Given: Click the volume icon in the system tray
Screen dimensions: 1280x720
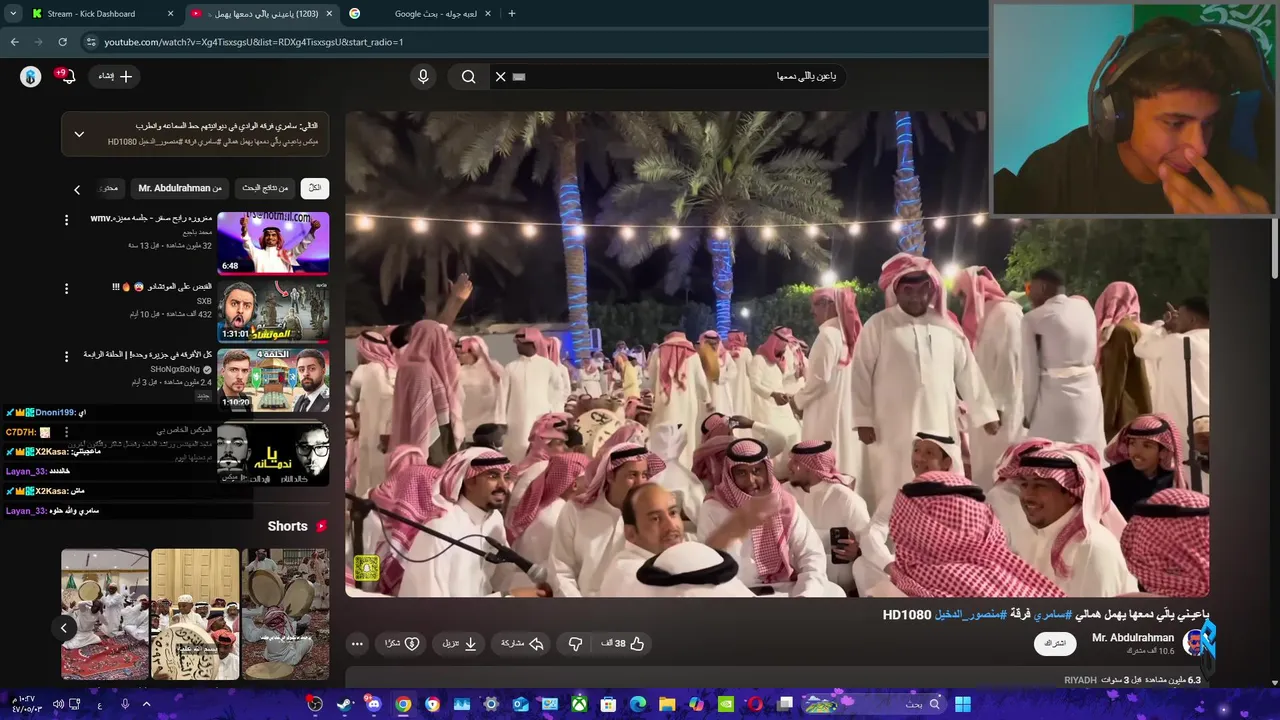Looking at the screenshot, I should [58, 705].
